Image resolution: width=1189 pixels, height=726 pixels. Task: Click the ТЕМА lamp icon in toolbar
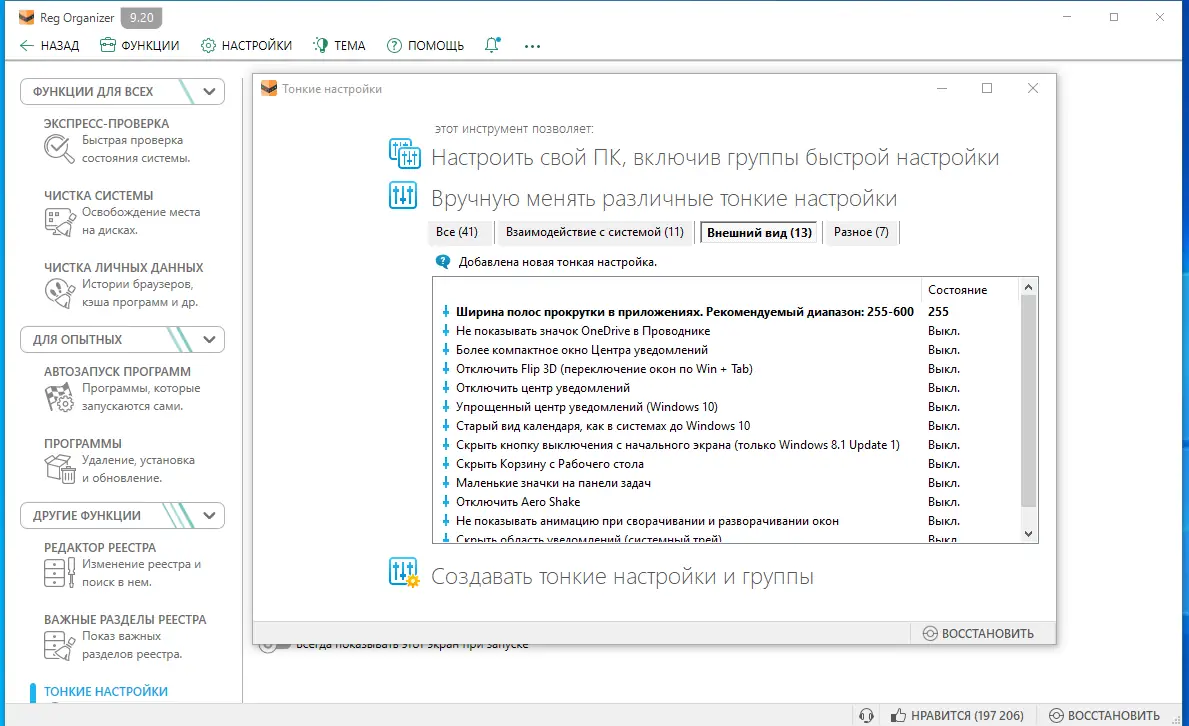click(321, 45)
